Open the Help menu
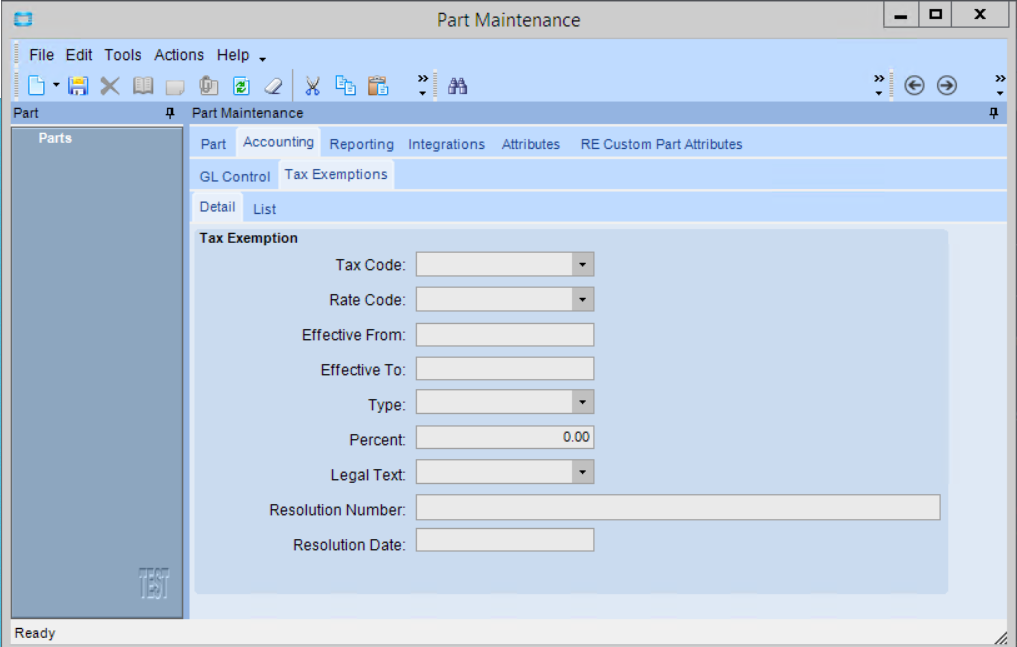 [233, 55]
